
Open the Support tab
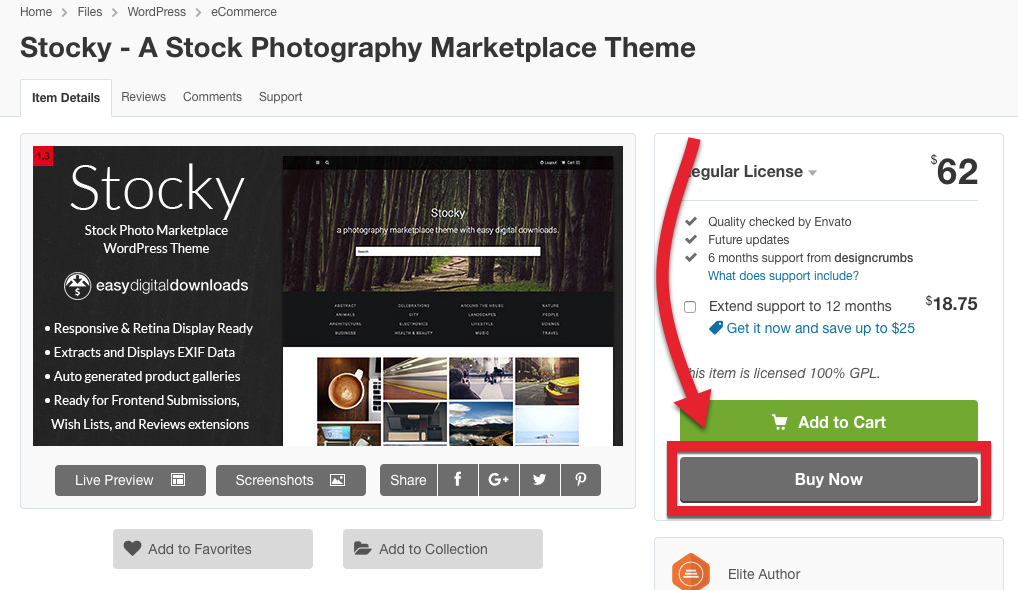280,97
